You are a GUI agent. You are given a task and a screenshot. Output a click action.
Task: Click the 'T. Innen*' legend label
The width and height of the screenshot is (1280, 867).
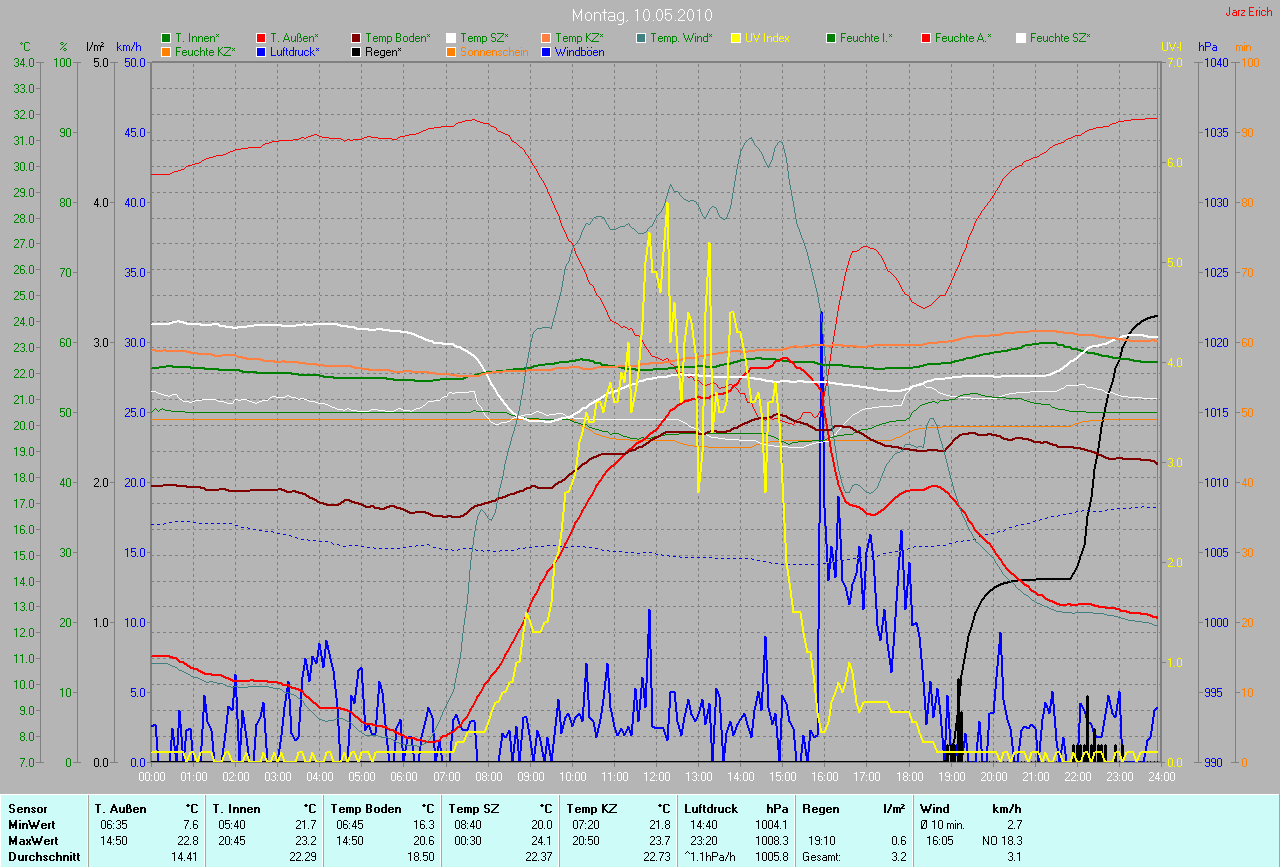coord(197,38)
